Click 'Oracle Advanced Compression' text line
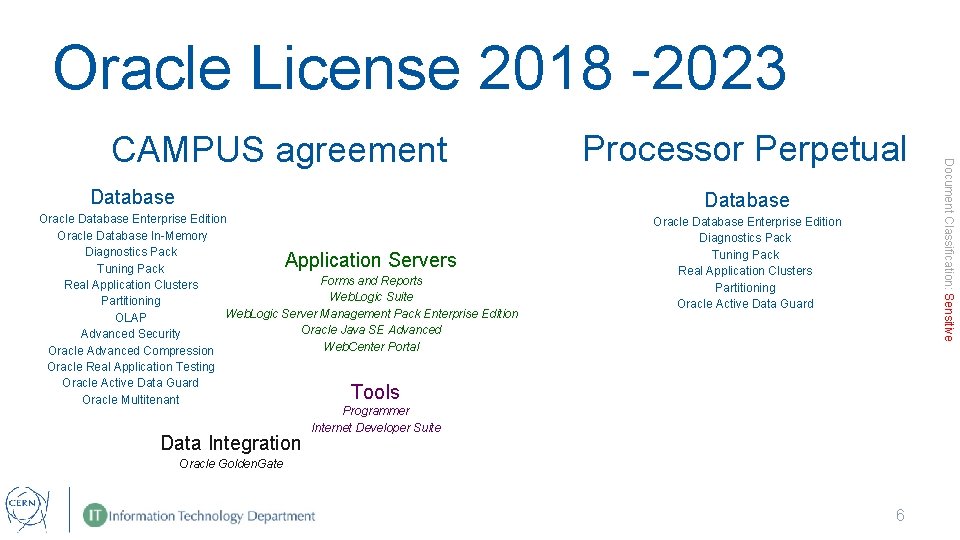Image resolution: width=960 pixels, height=540 pixels. point(131,351)
